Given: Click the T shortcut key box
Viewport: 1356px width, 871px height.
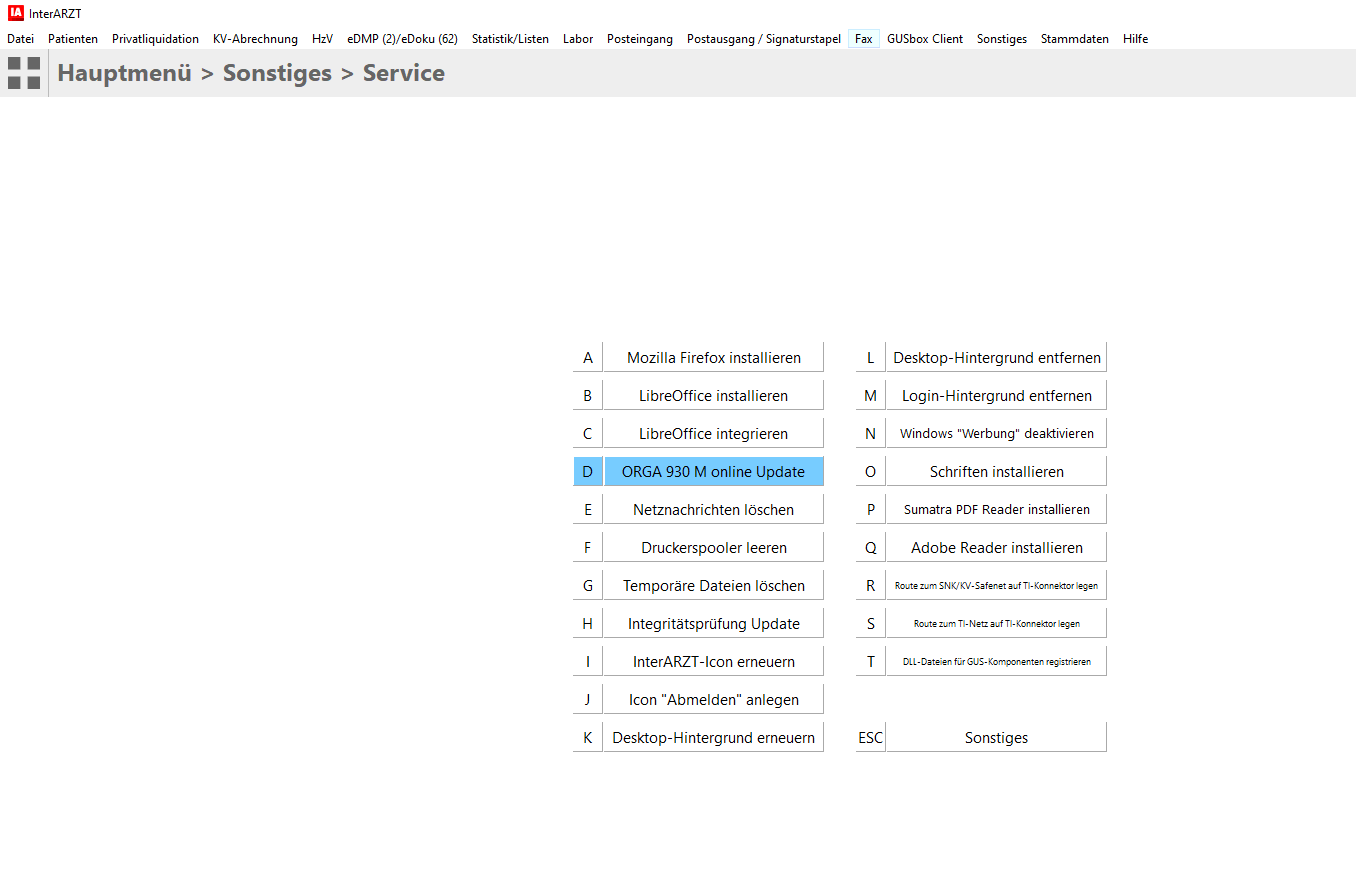Looking at the screenshot, I should tap(871, 661).
